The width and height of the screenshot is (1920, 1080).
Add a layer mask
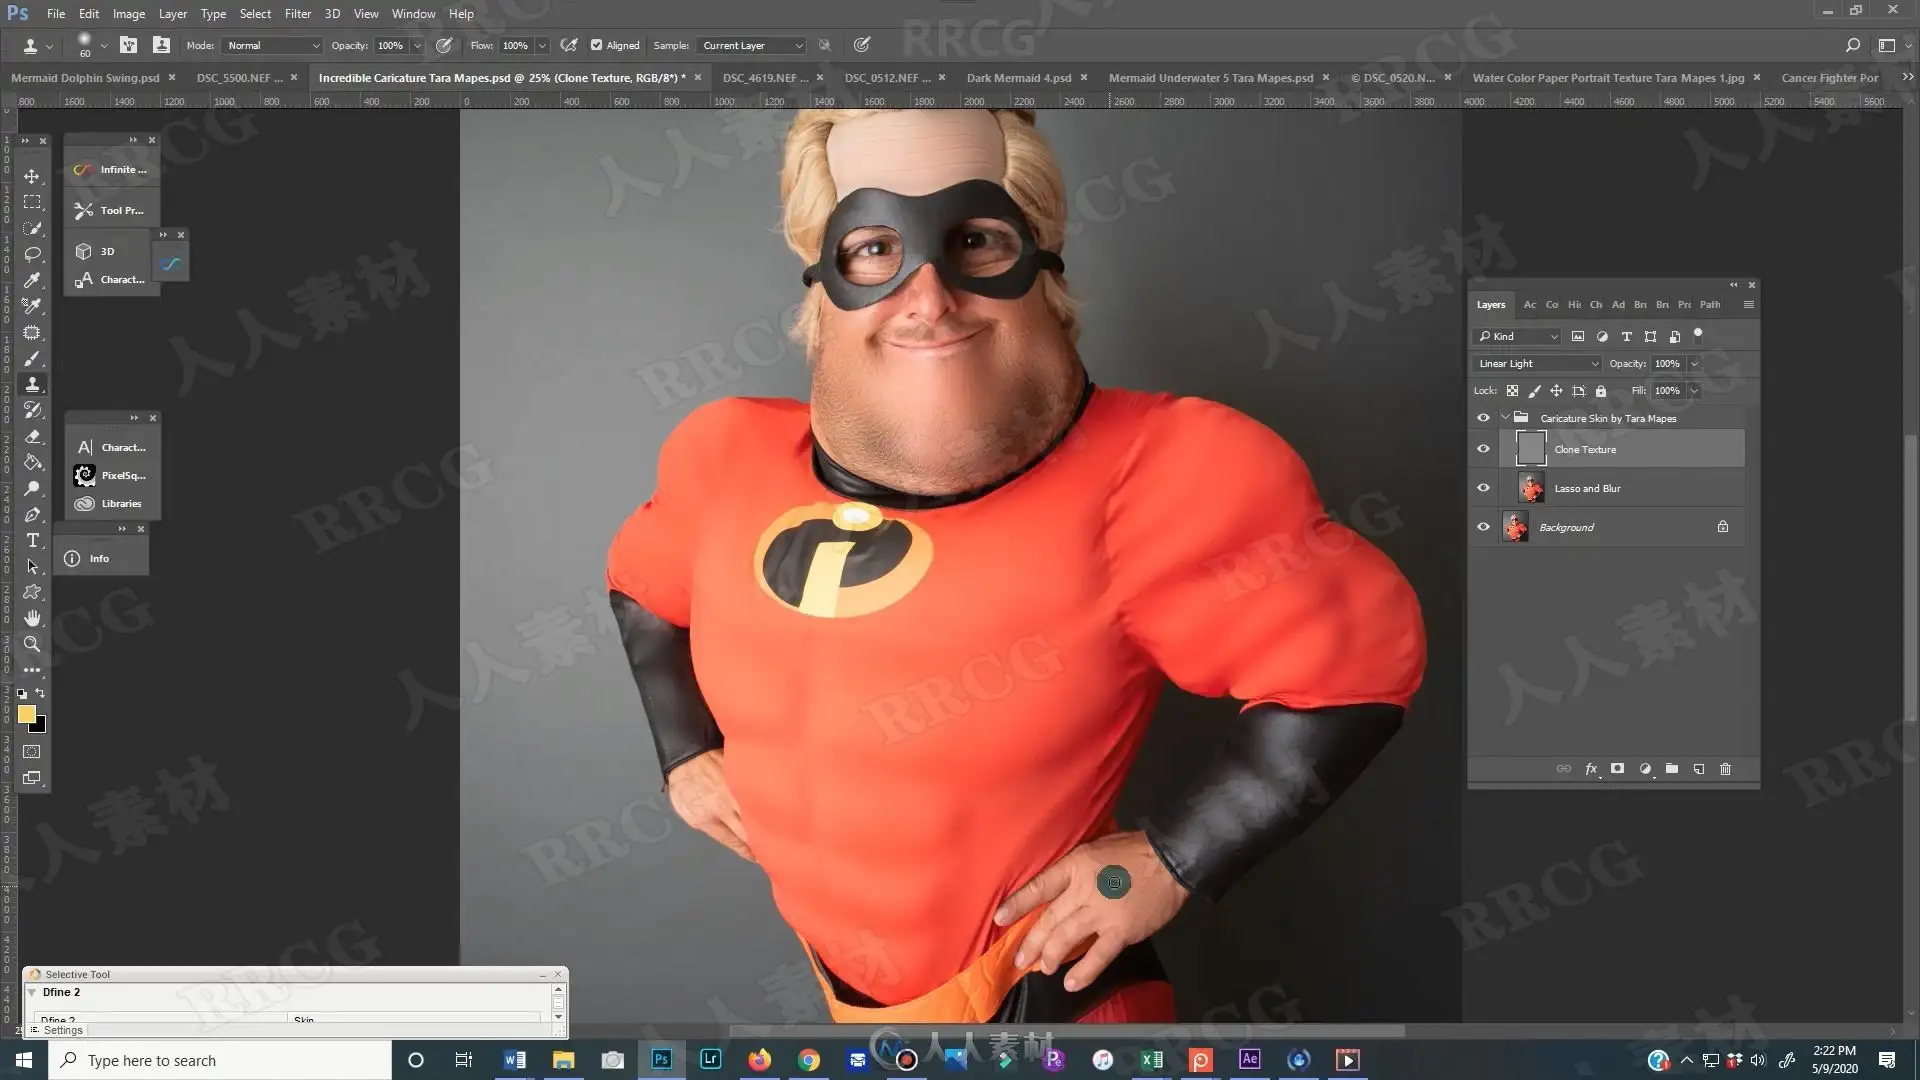tap(1617, 769)
